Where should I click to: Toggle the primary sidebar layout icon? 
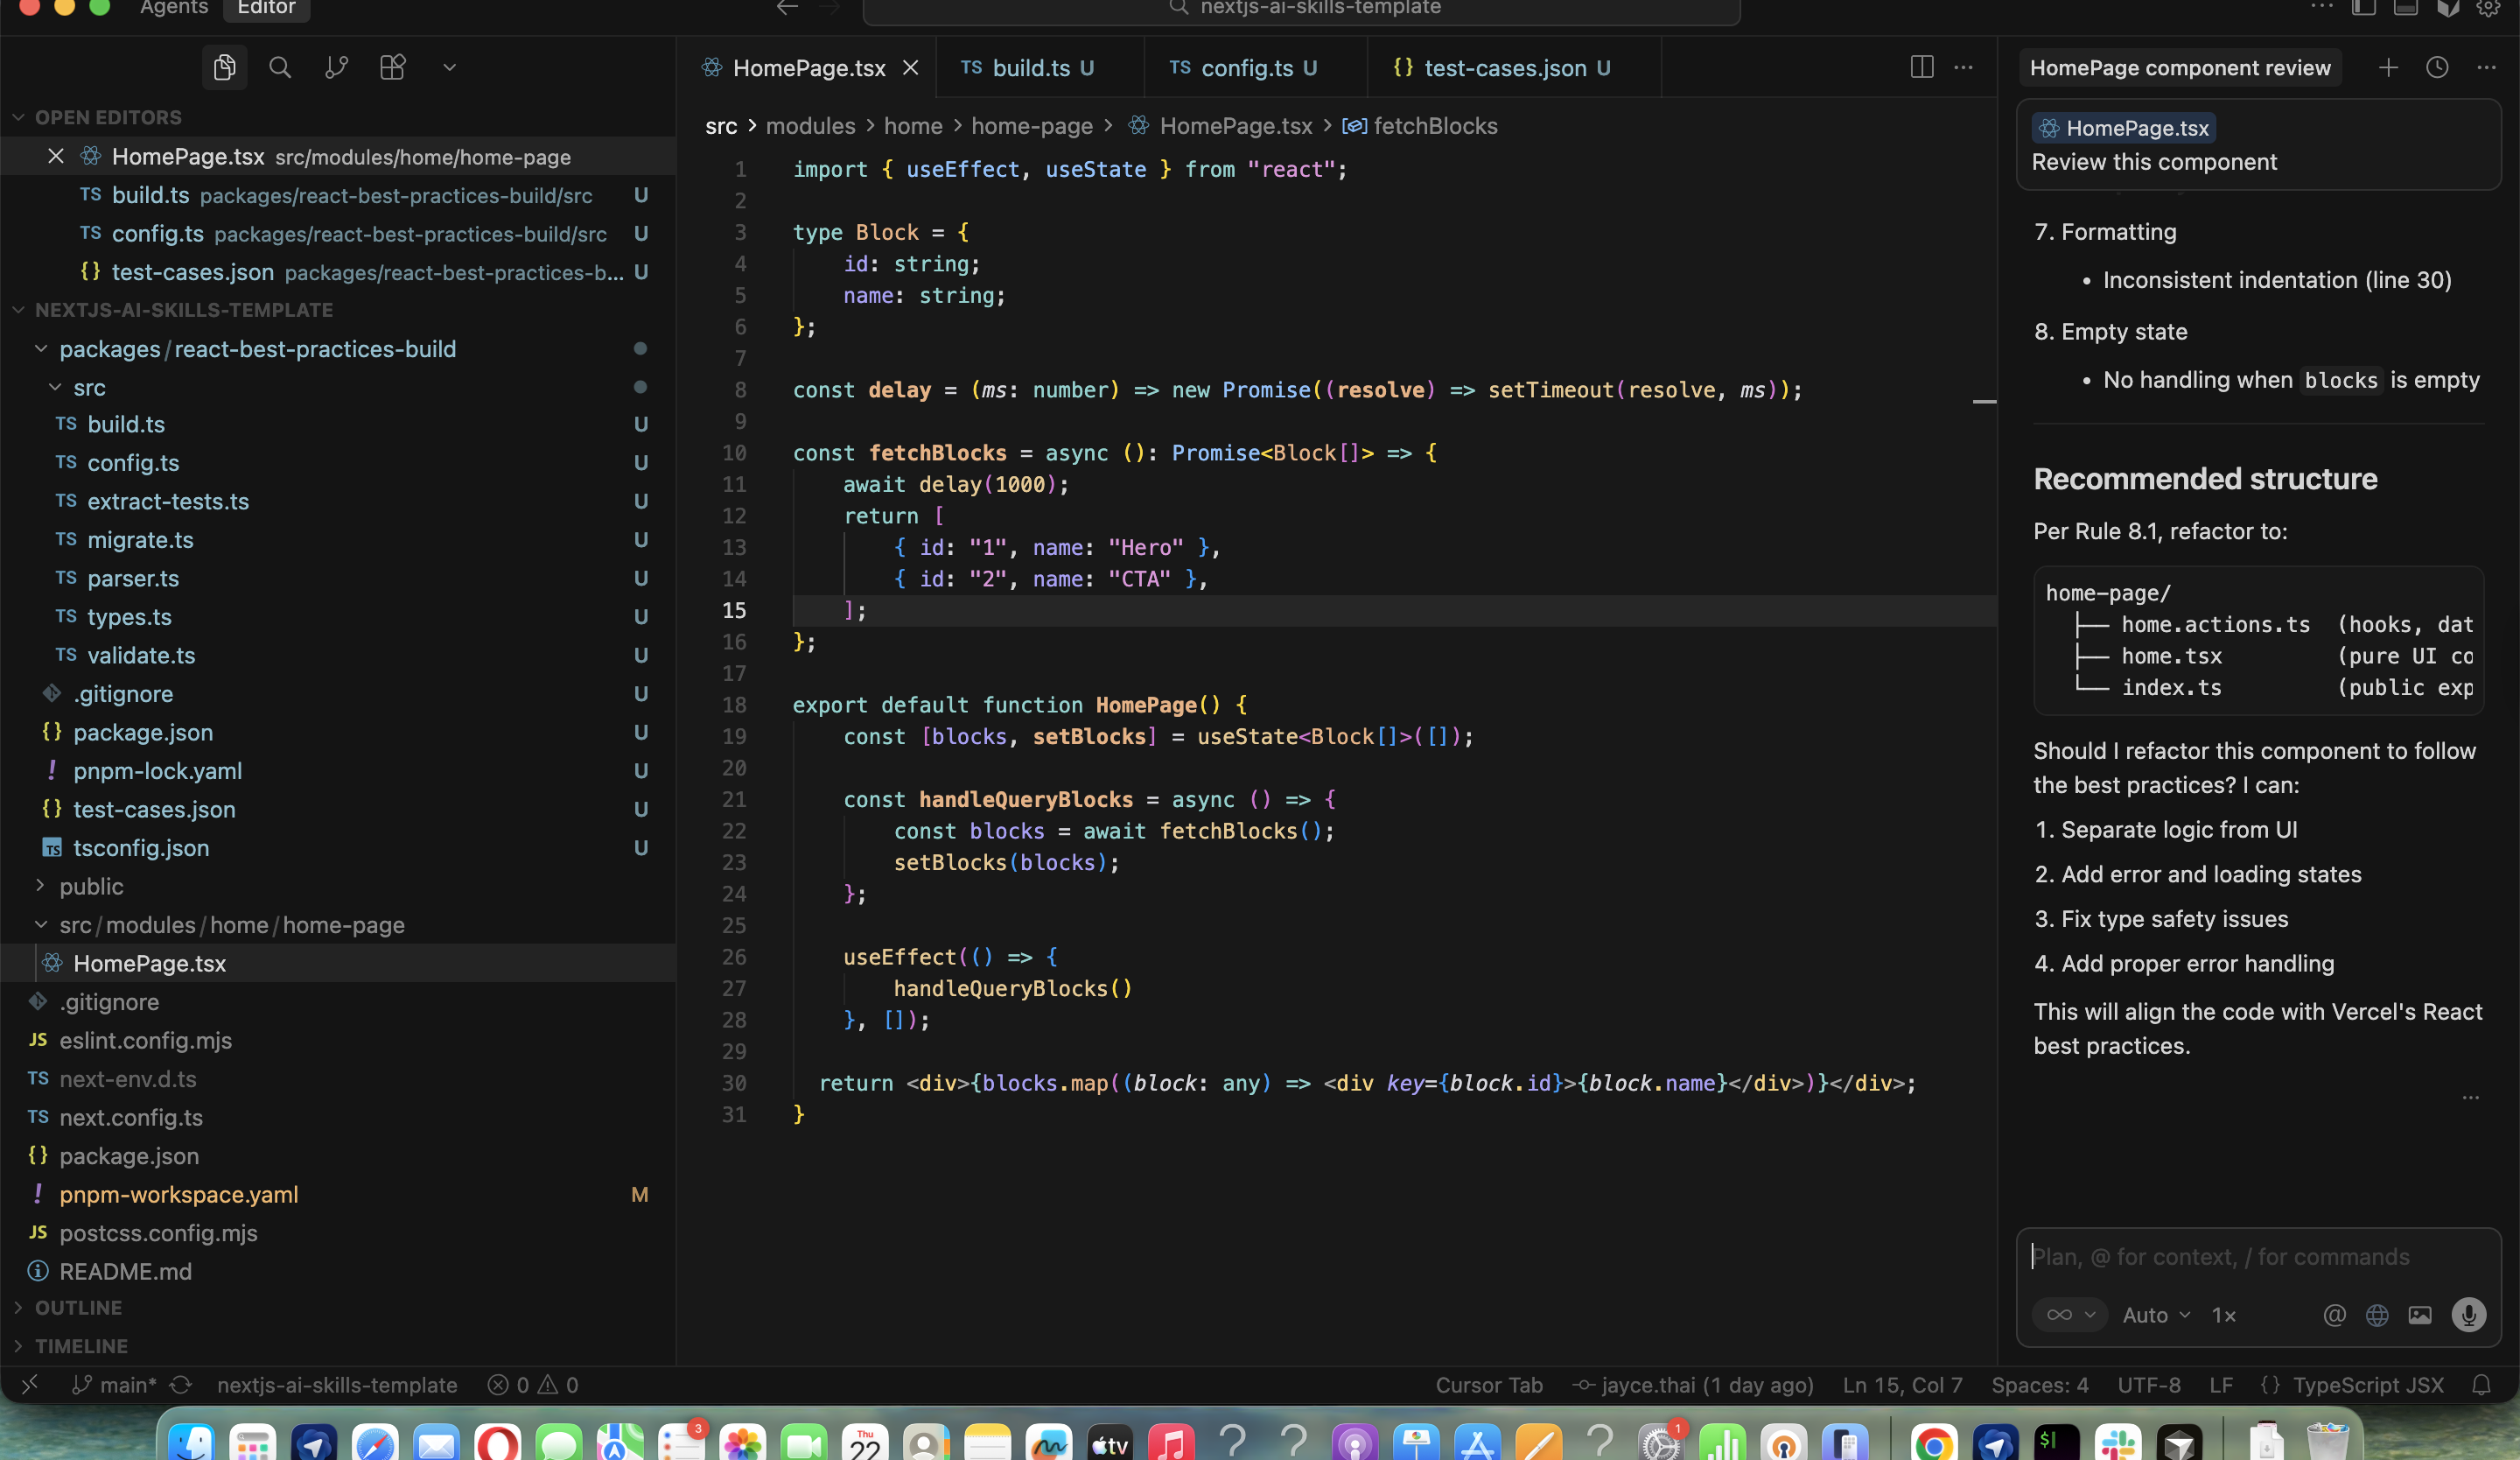(2363, 8)
